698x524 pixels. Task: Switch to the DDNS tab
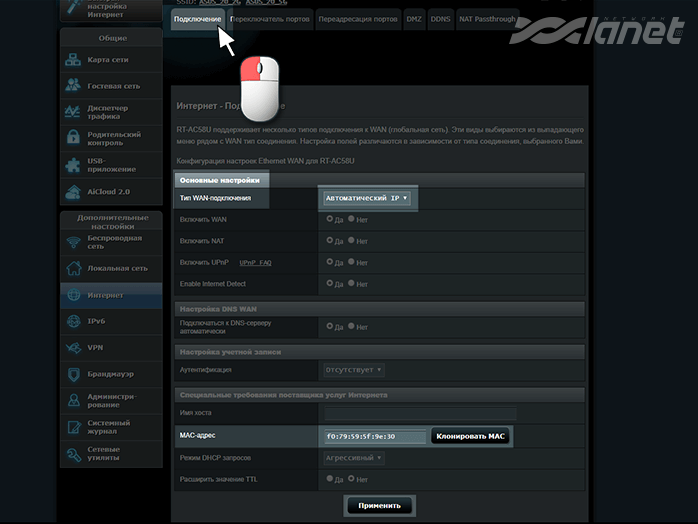coord(440,19)
